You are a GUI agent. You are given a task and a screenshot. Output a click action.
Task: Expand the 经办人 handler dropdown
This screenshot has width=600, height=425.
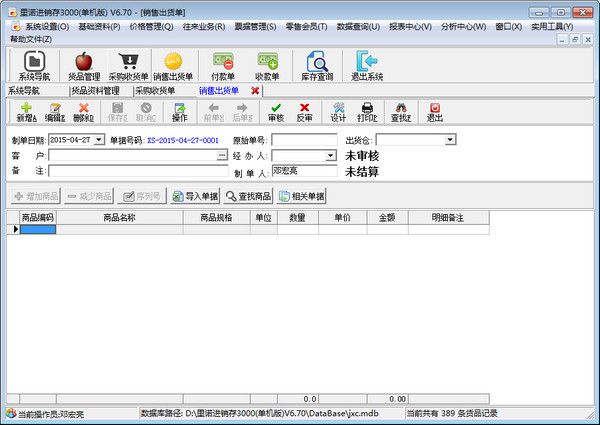[x=331, y=156]
